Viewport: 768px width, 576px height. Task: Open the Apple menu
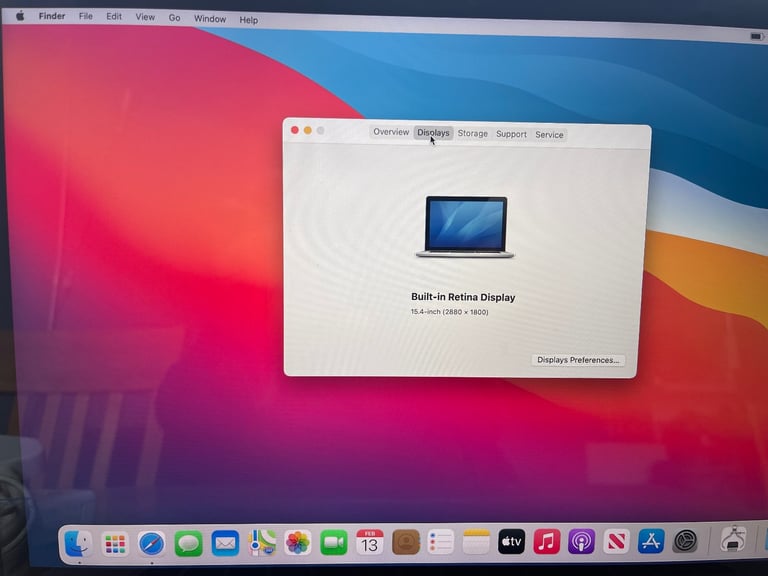coord(20,16)
